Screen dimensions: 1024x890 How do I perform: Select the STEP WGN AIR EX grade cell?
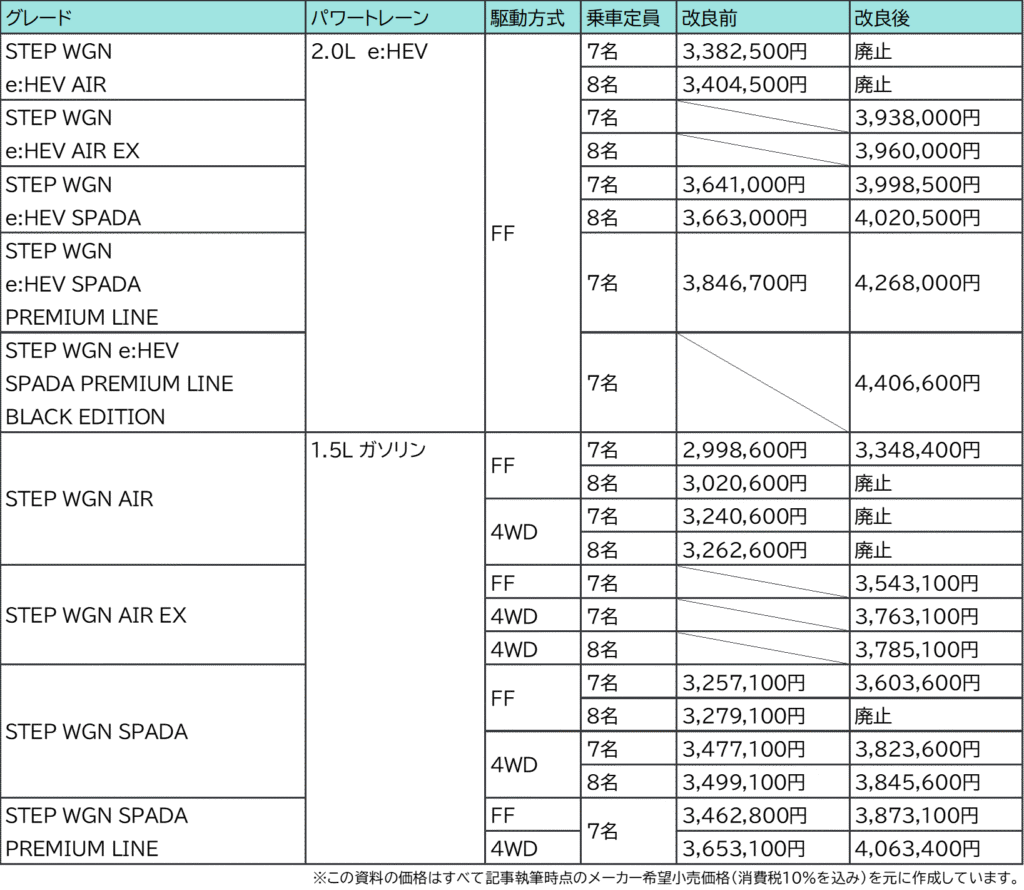[153, 616]
